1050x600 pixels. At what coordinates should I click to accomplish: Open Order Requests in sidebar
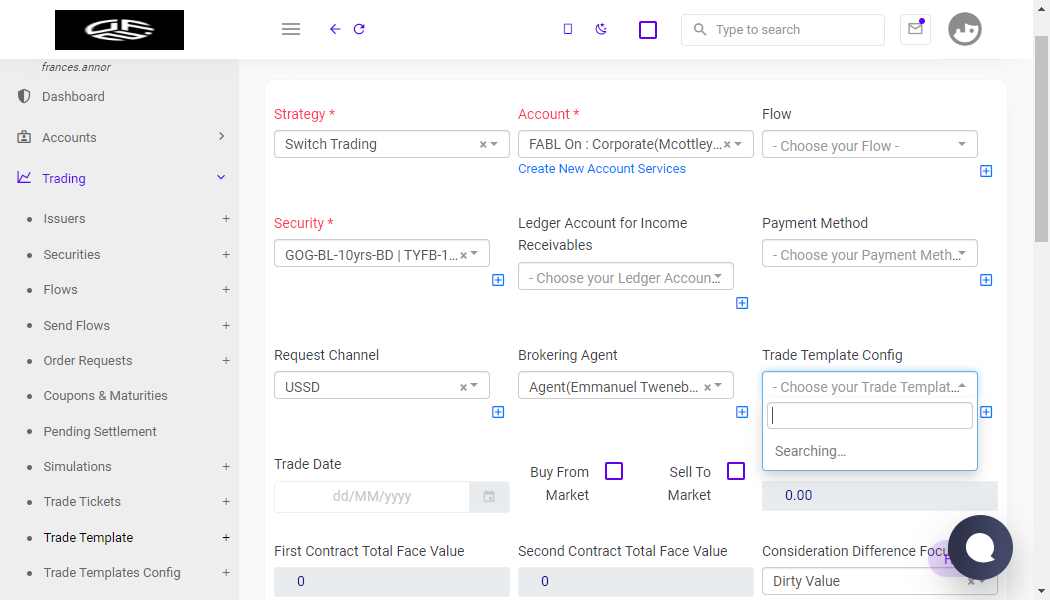click(88, 360)
